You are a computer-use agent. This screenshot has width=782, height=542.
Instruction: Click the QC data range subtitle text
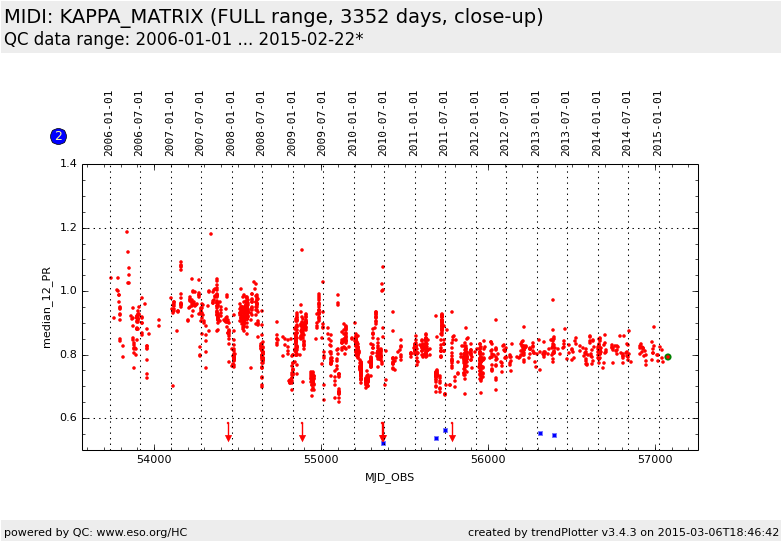(184, 39)
